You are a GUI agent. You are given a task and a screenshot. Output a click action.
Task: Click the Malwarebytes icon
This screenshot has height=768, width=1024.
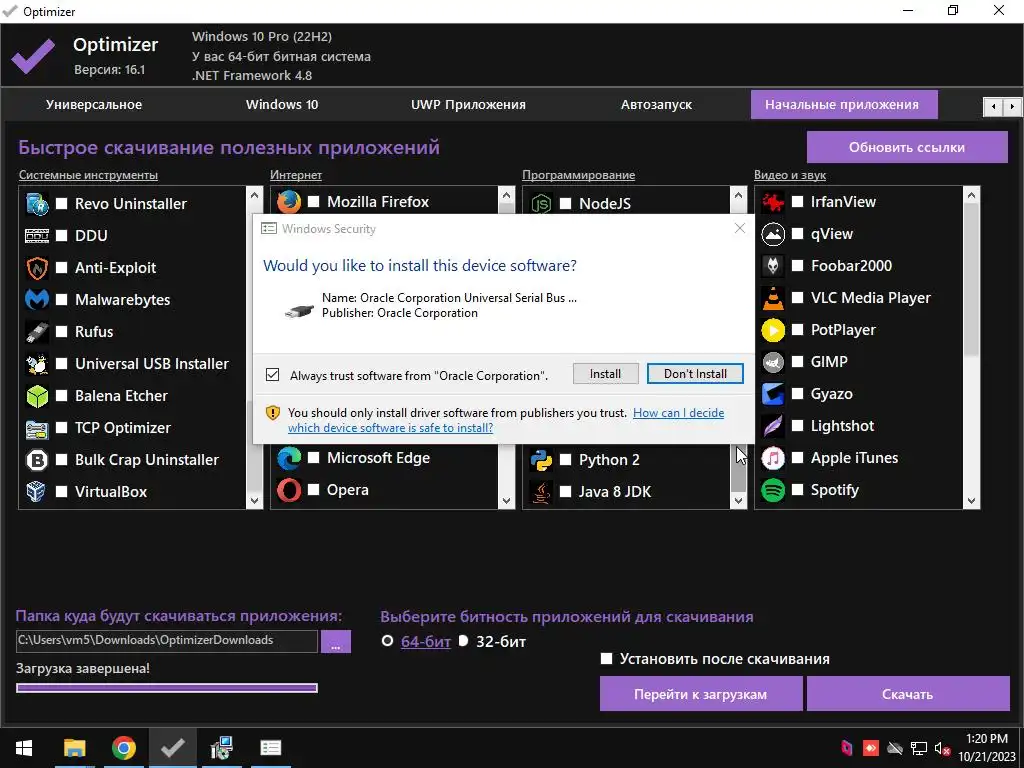point(37,300)
